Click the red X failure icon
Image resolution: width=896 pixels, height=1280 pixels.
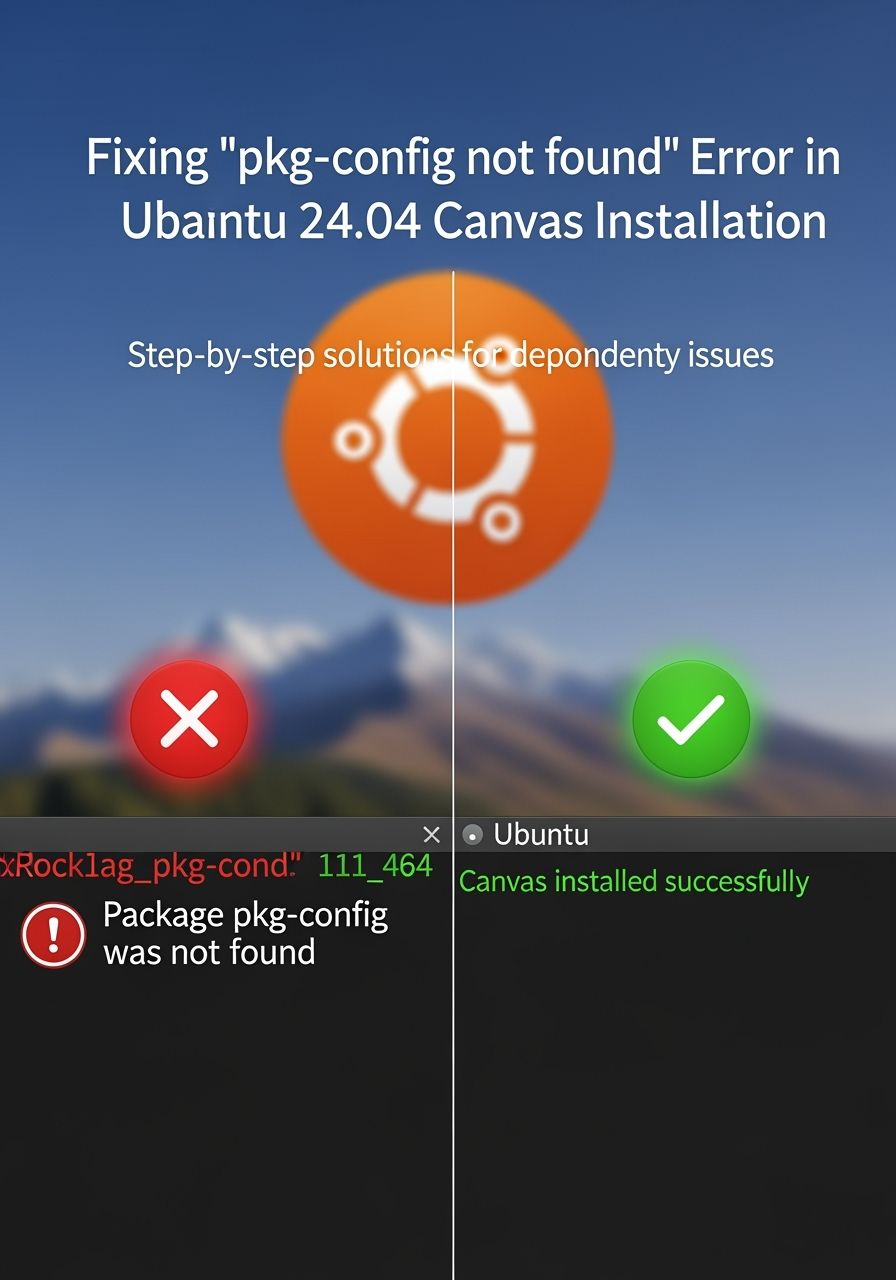(x=189, y=719)
